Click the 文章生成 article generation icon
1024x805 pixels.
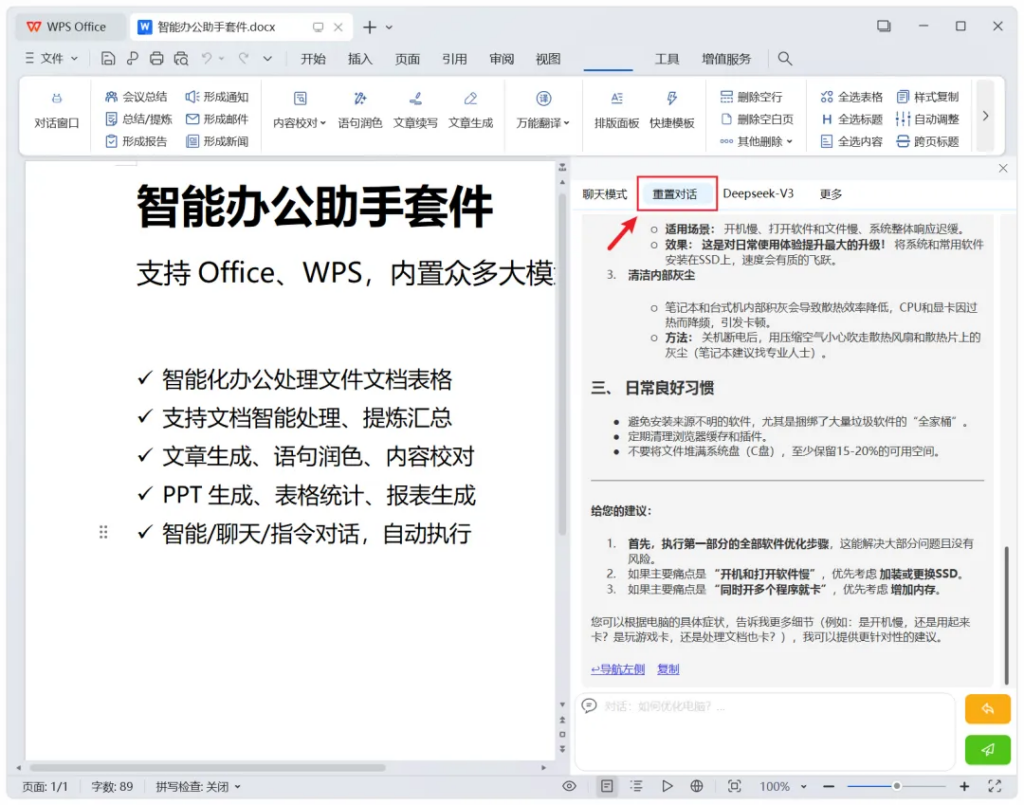(x=470, y=109)
